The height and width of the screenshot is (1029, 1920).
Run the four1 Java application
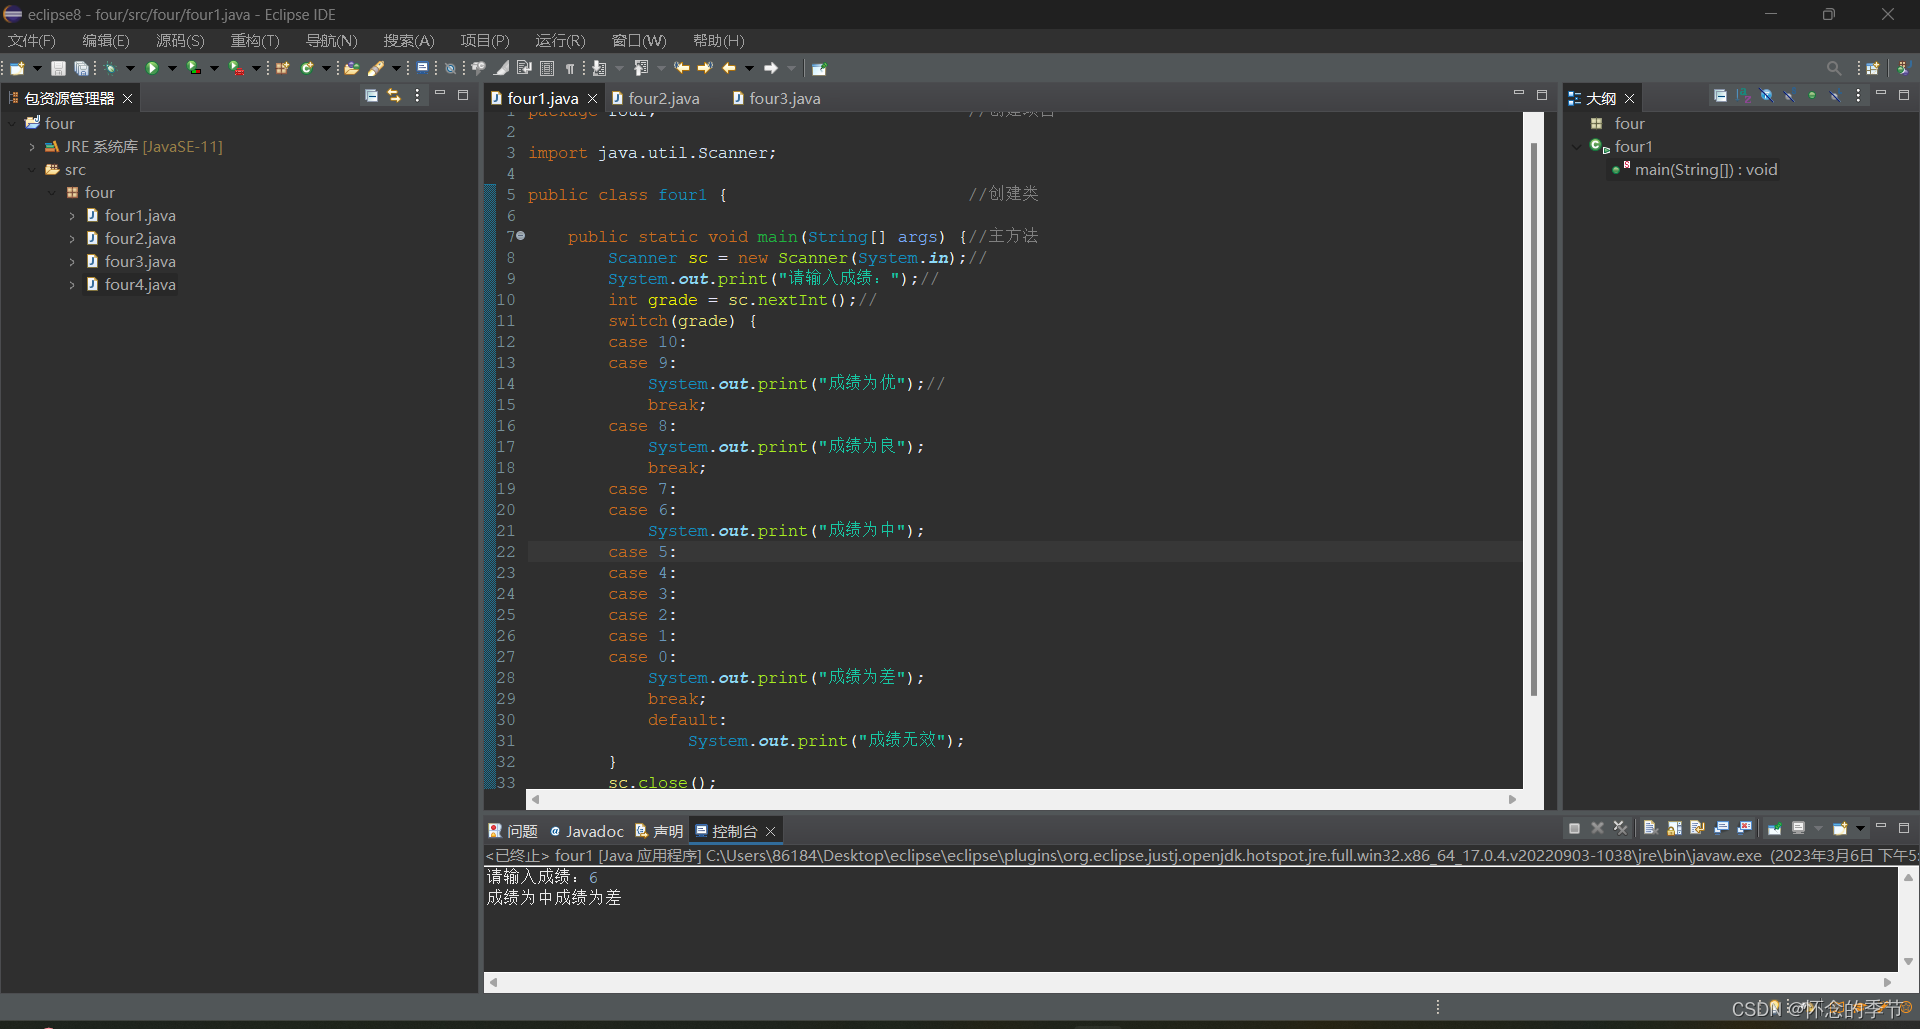(x=152, y=67)
